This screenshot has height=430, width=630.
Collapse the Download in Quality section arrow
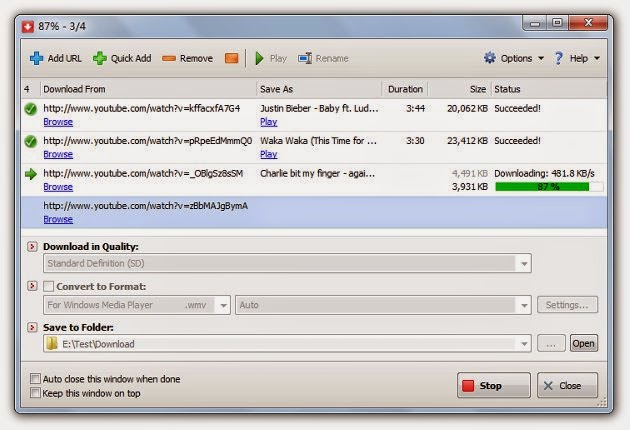click(32, 246)
